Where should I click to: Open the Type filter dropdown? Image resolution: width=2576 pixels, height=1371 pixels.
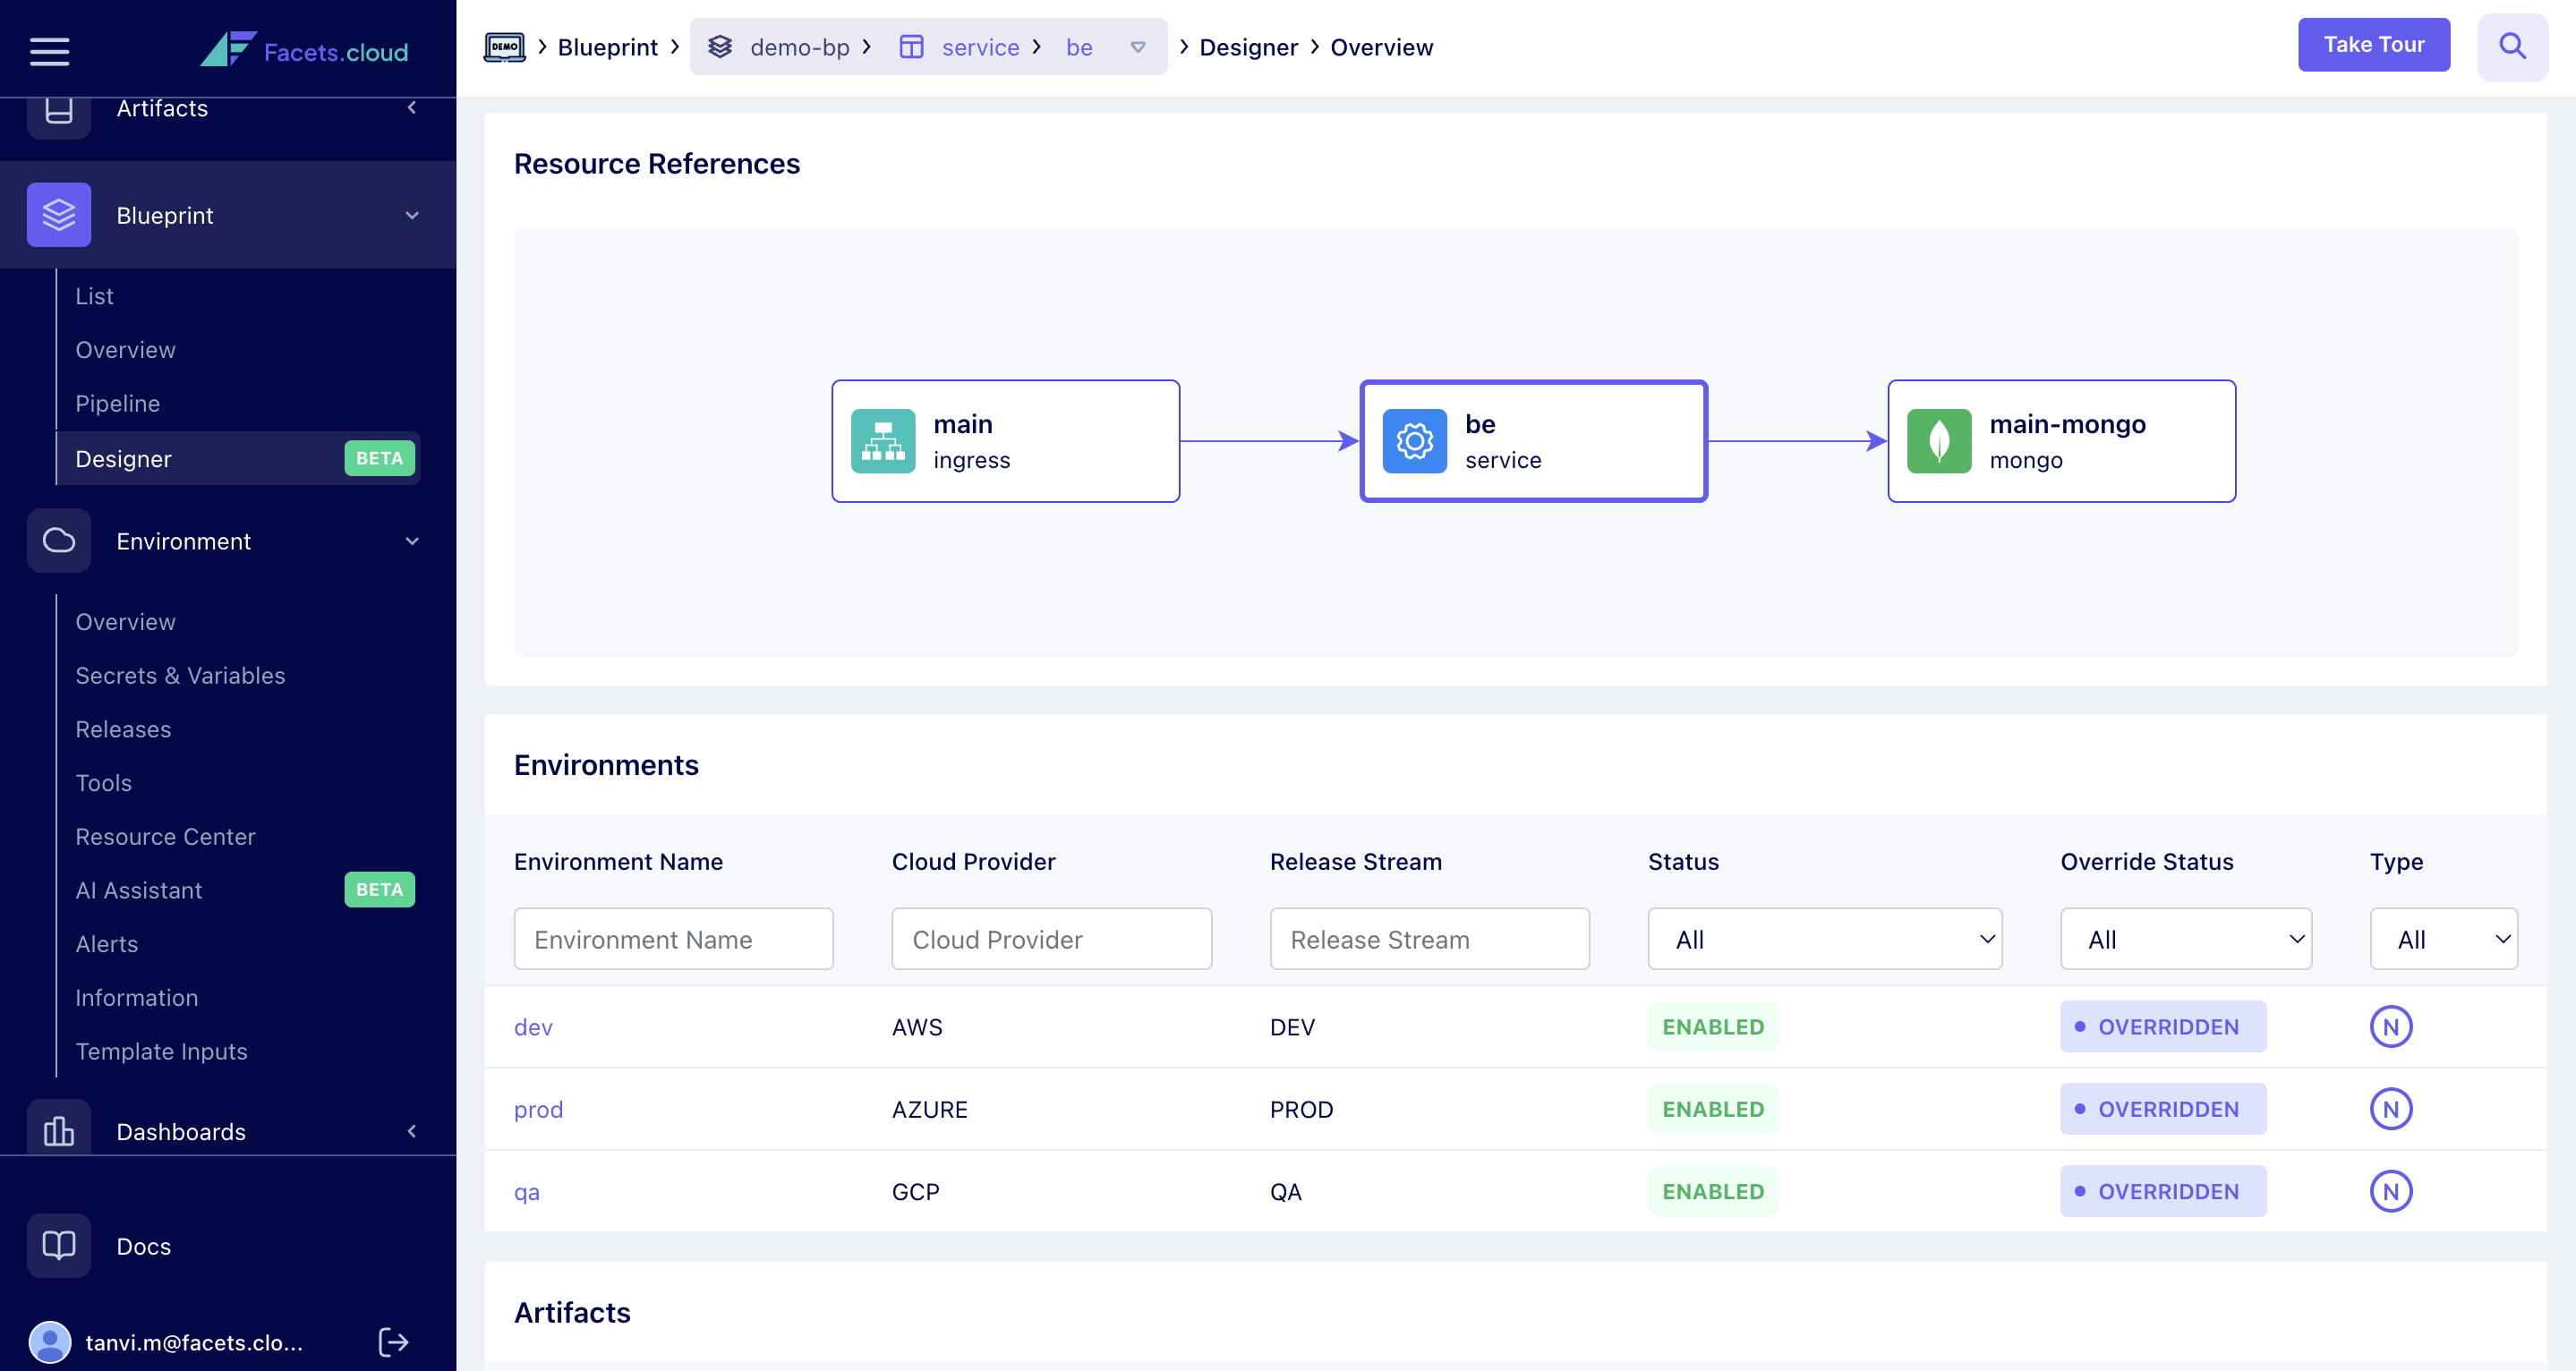[2443, 938]
